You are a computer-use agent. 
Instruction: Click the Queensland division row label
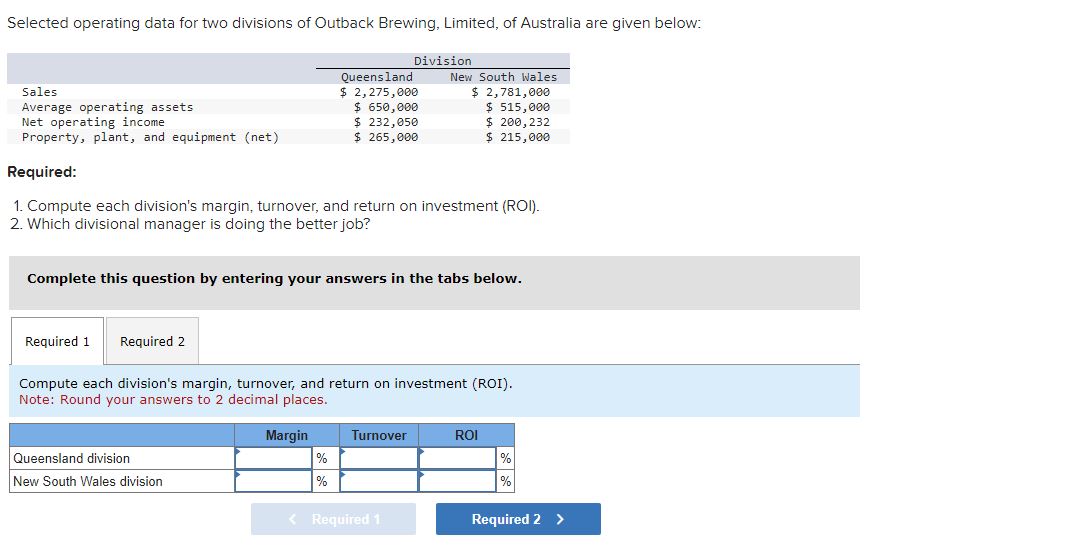pyautogui.click(x=71, y=458)
